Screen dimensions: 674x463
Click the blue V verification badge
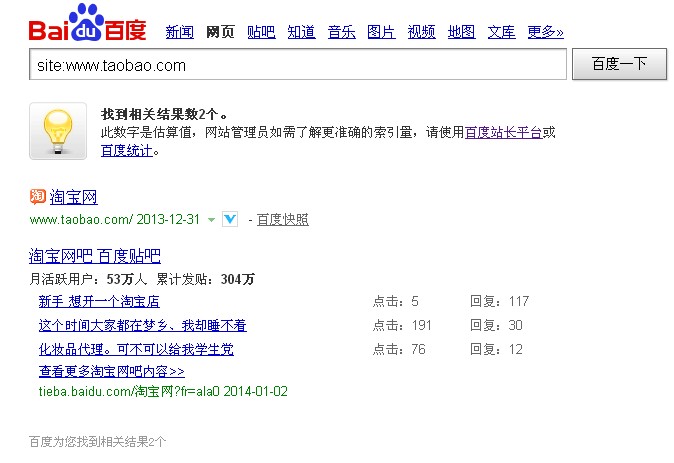tap(230, 219)
